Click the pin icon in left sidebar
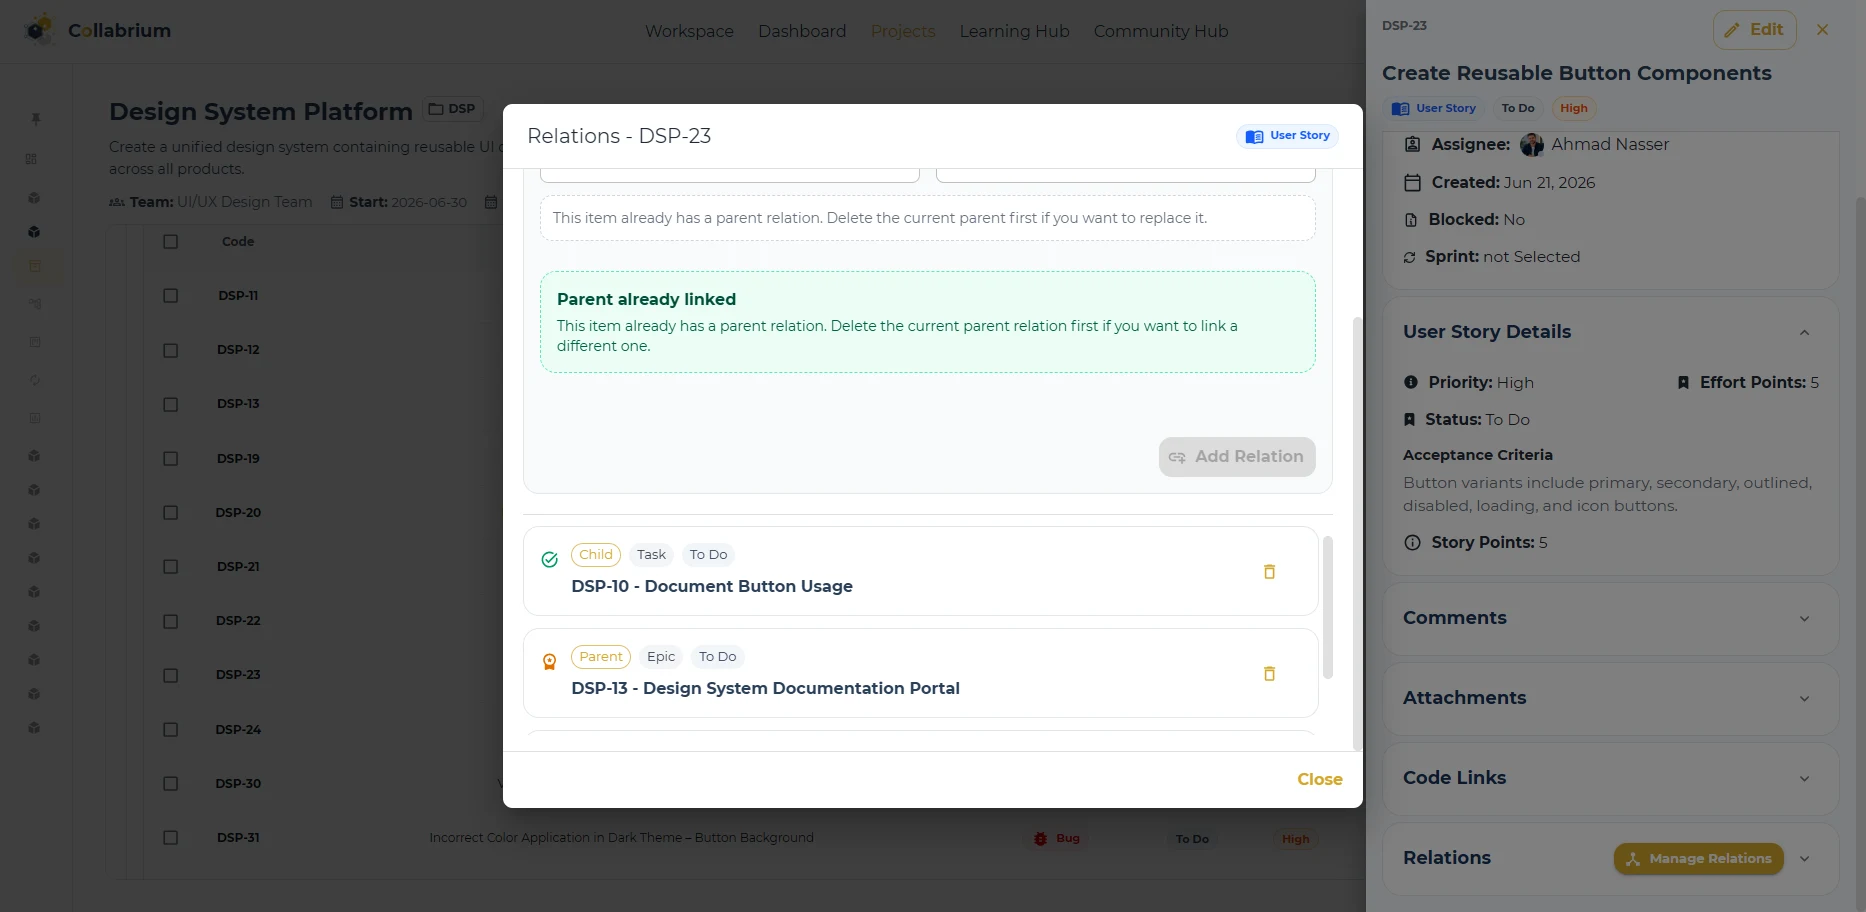 [x=36, y=119]
